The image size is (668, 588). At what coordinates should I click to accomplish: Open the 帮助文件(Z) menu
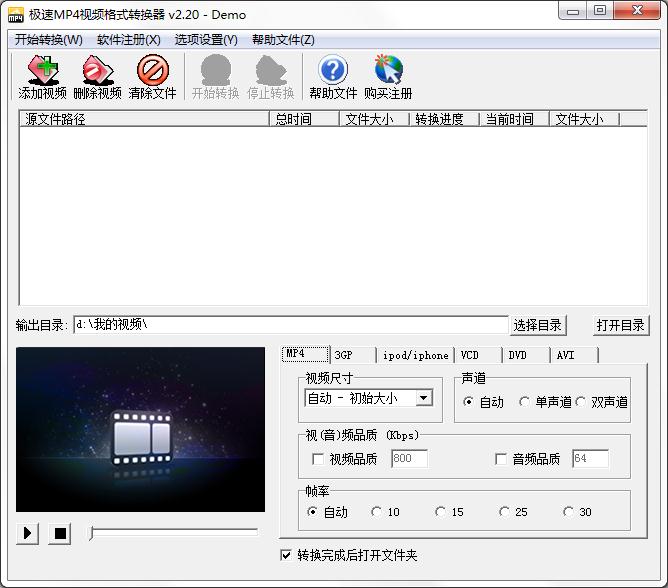click(x=283, y=40)
